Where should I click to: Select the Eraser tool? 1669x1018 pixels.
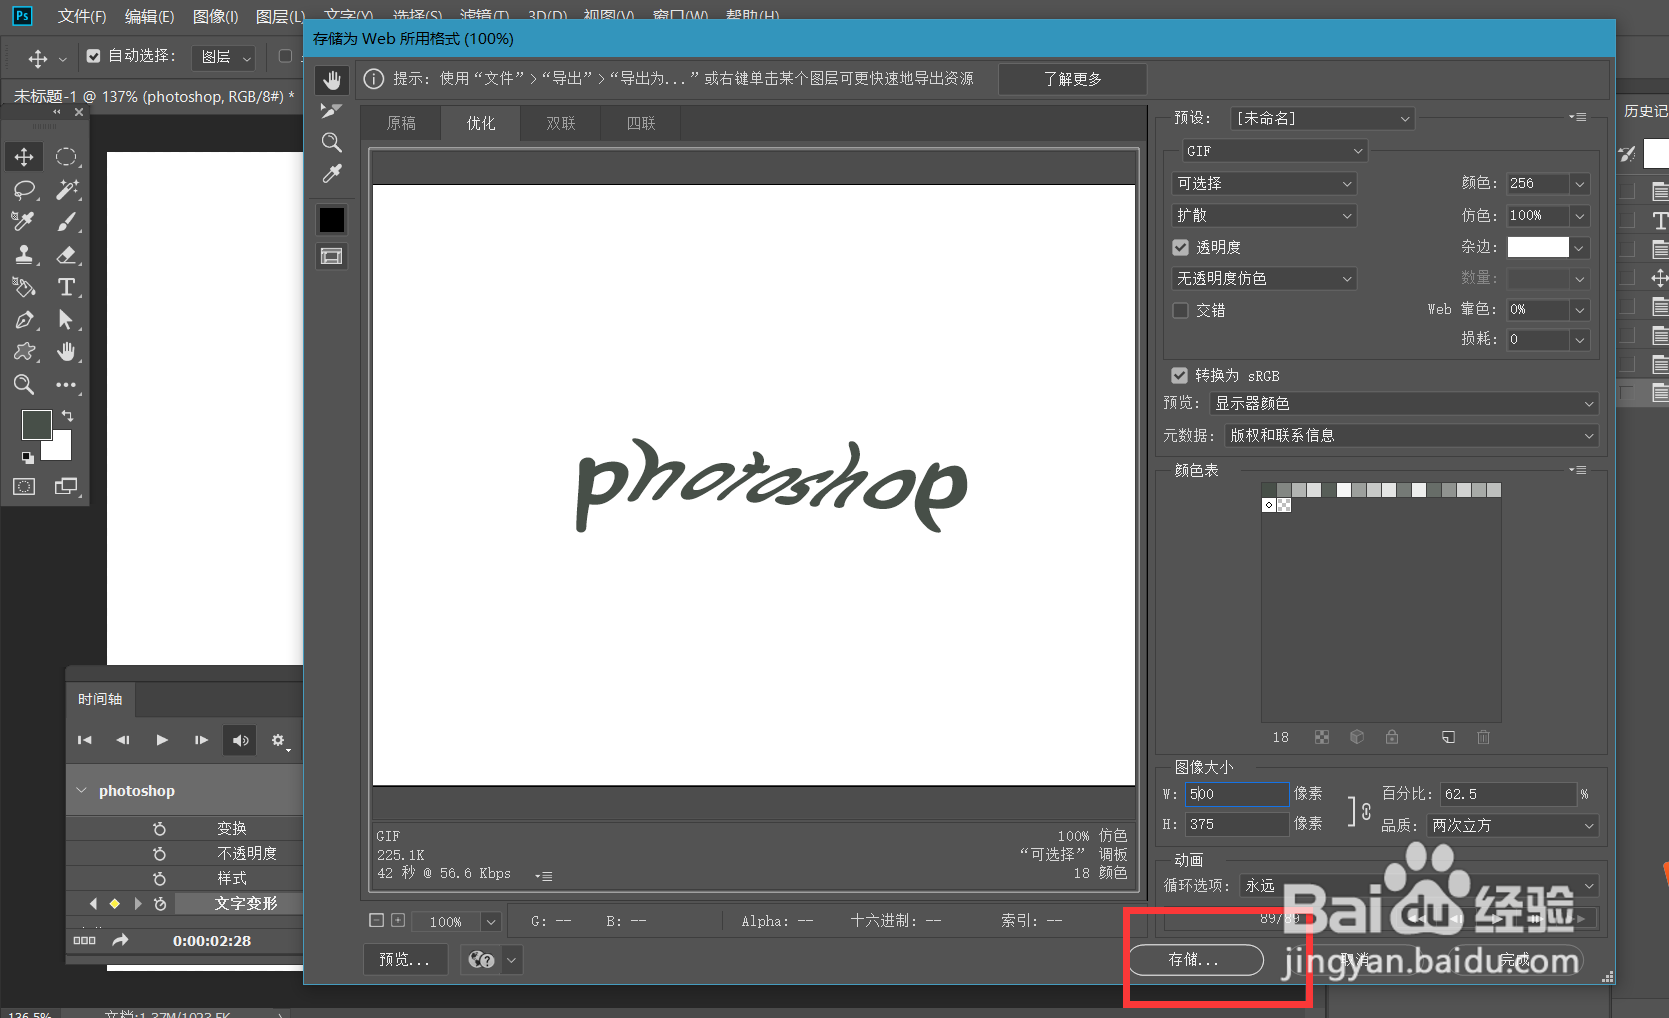pyautogui.click(x=66, y=254)
